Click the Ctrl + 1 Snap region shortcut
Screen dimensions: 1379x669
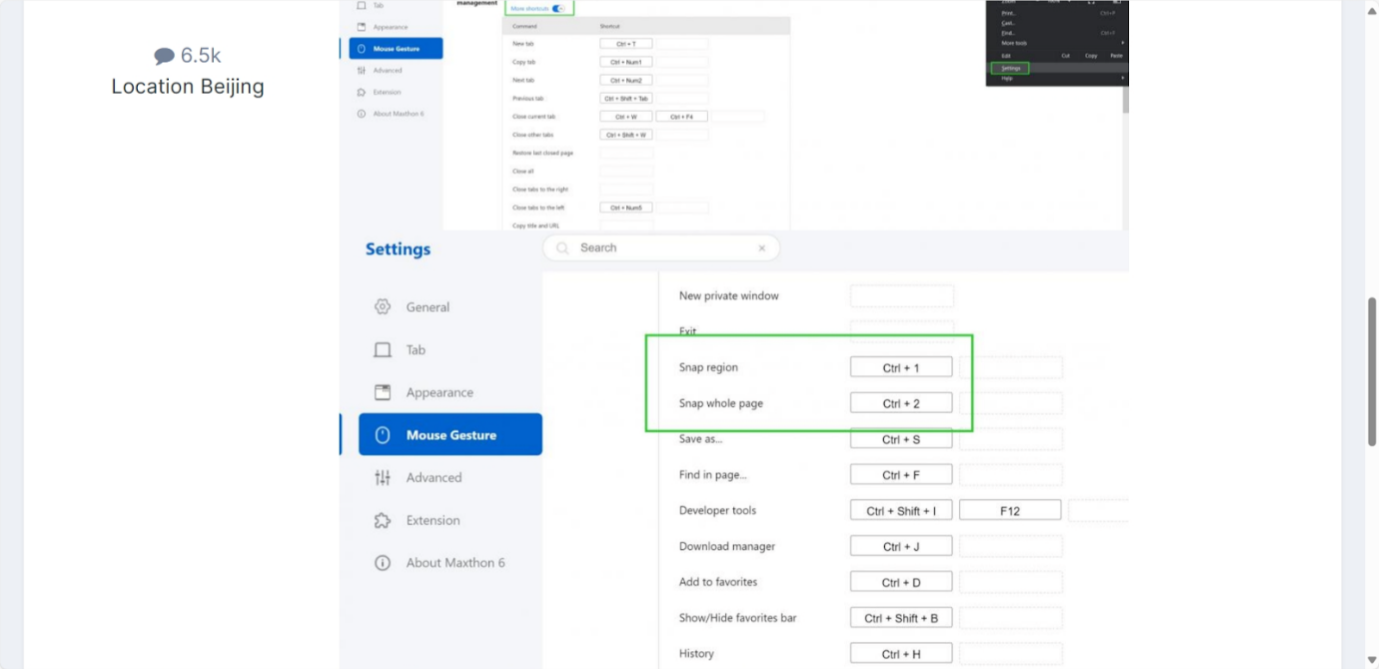click(x=901, y=368)
